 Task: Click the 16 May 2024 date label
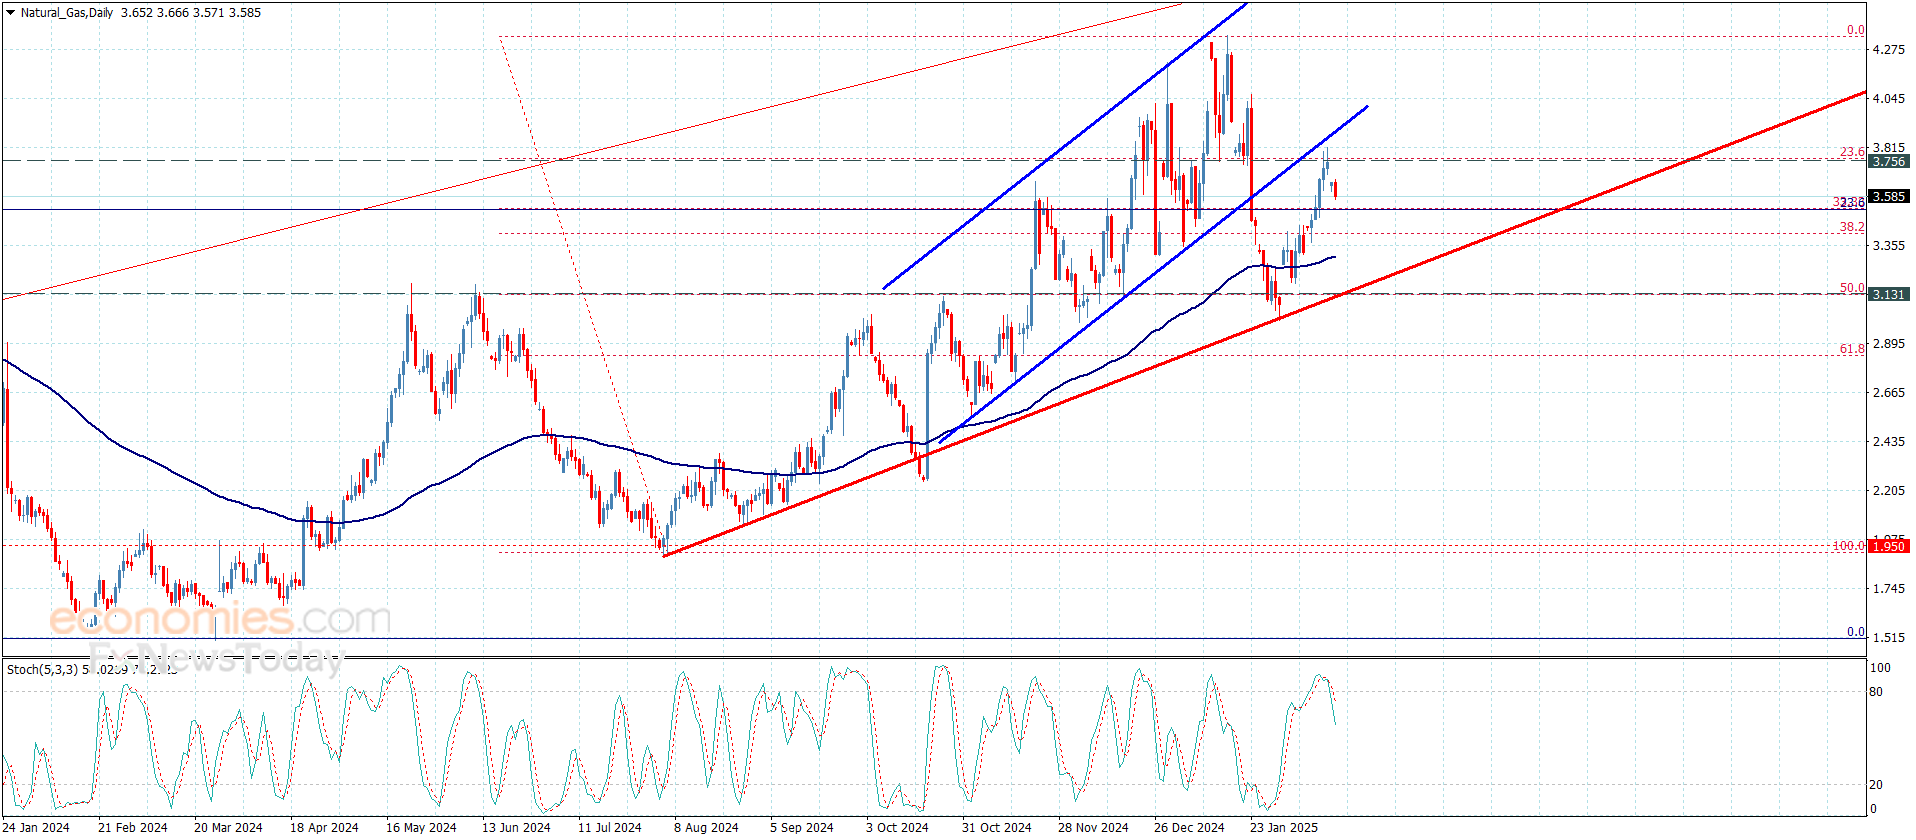(421, 827)
